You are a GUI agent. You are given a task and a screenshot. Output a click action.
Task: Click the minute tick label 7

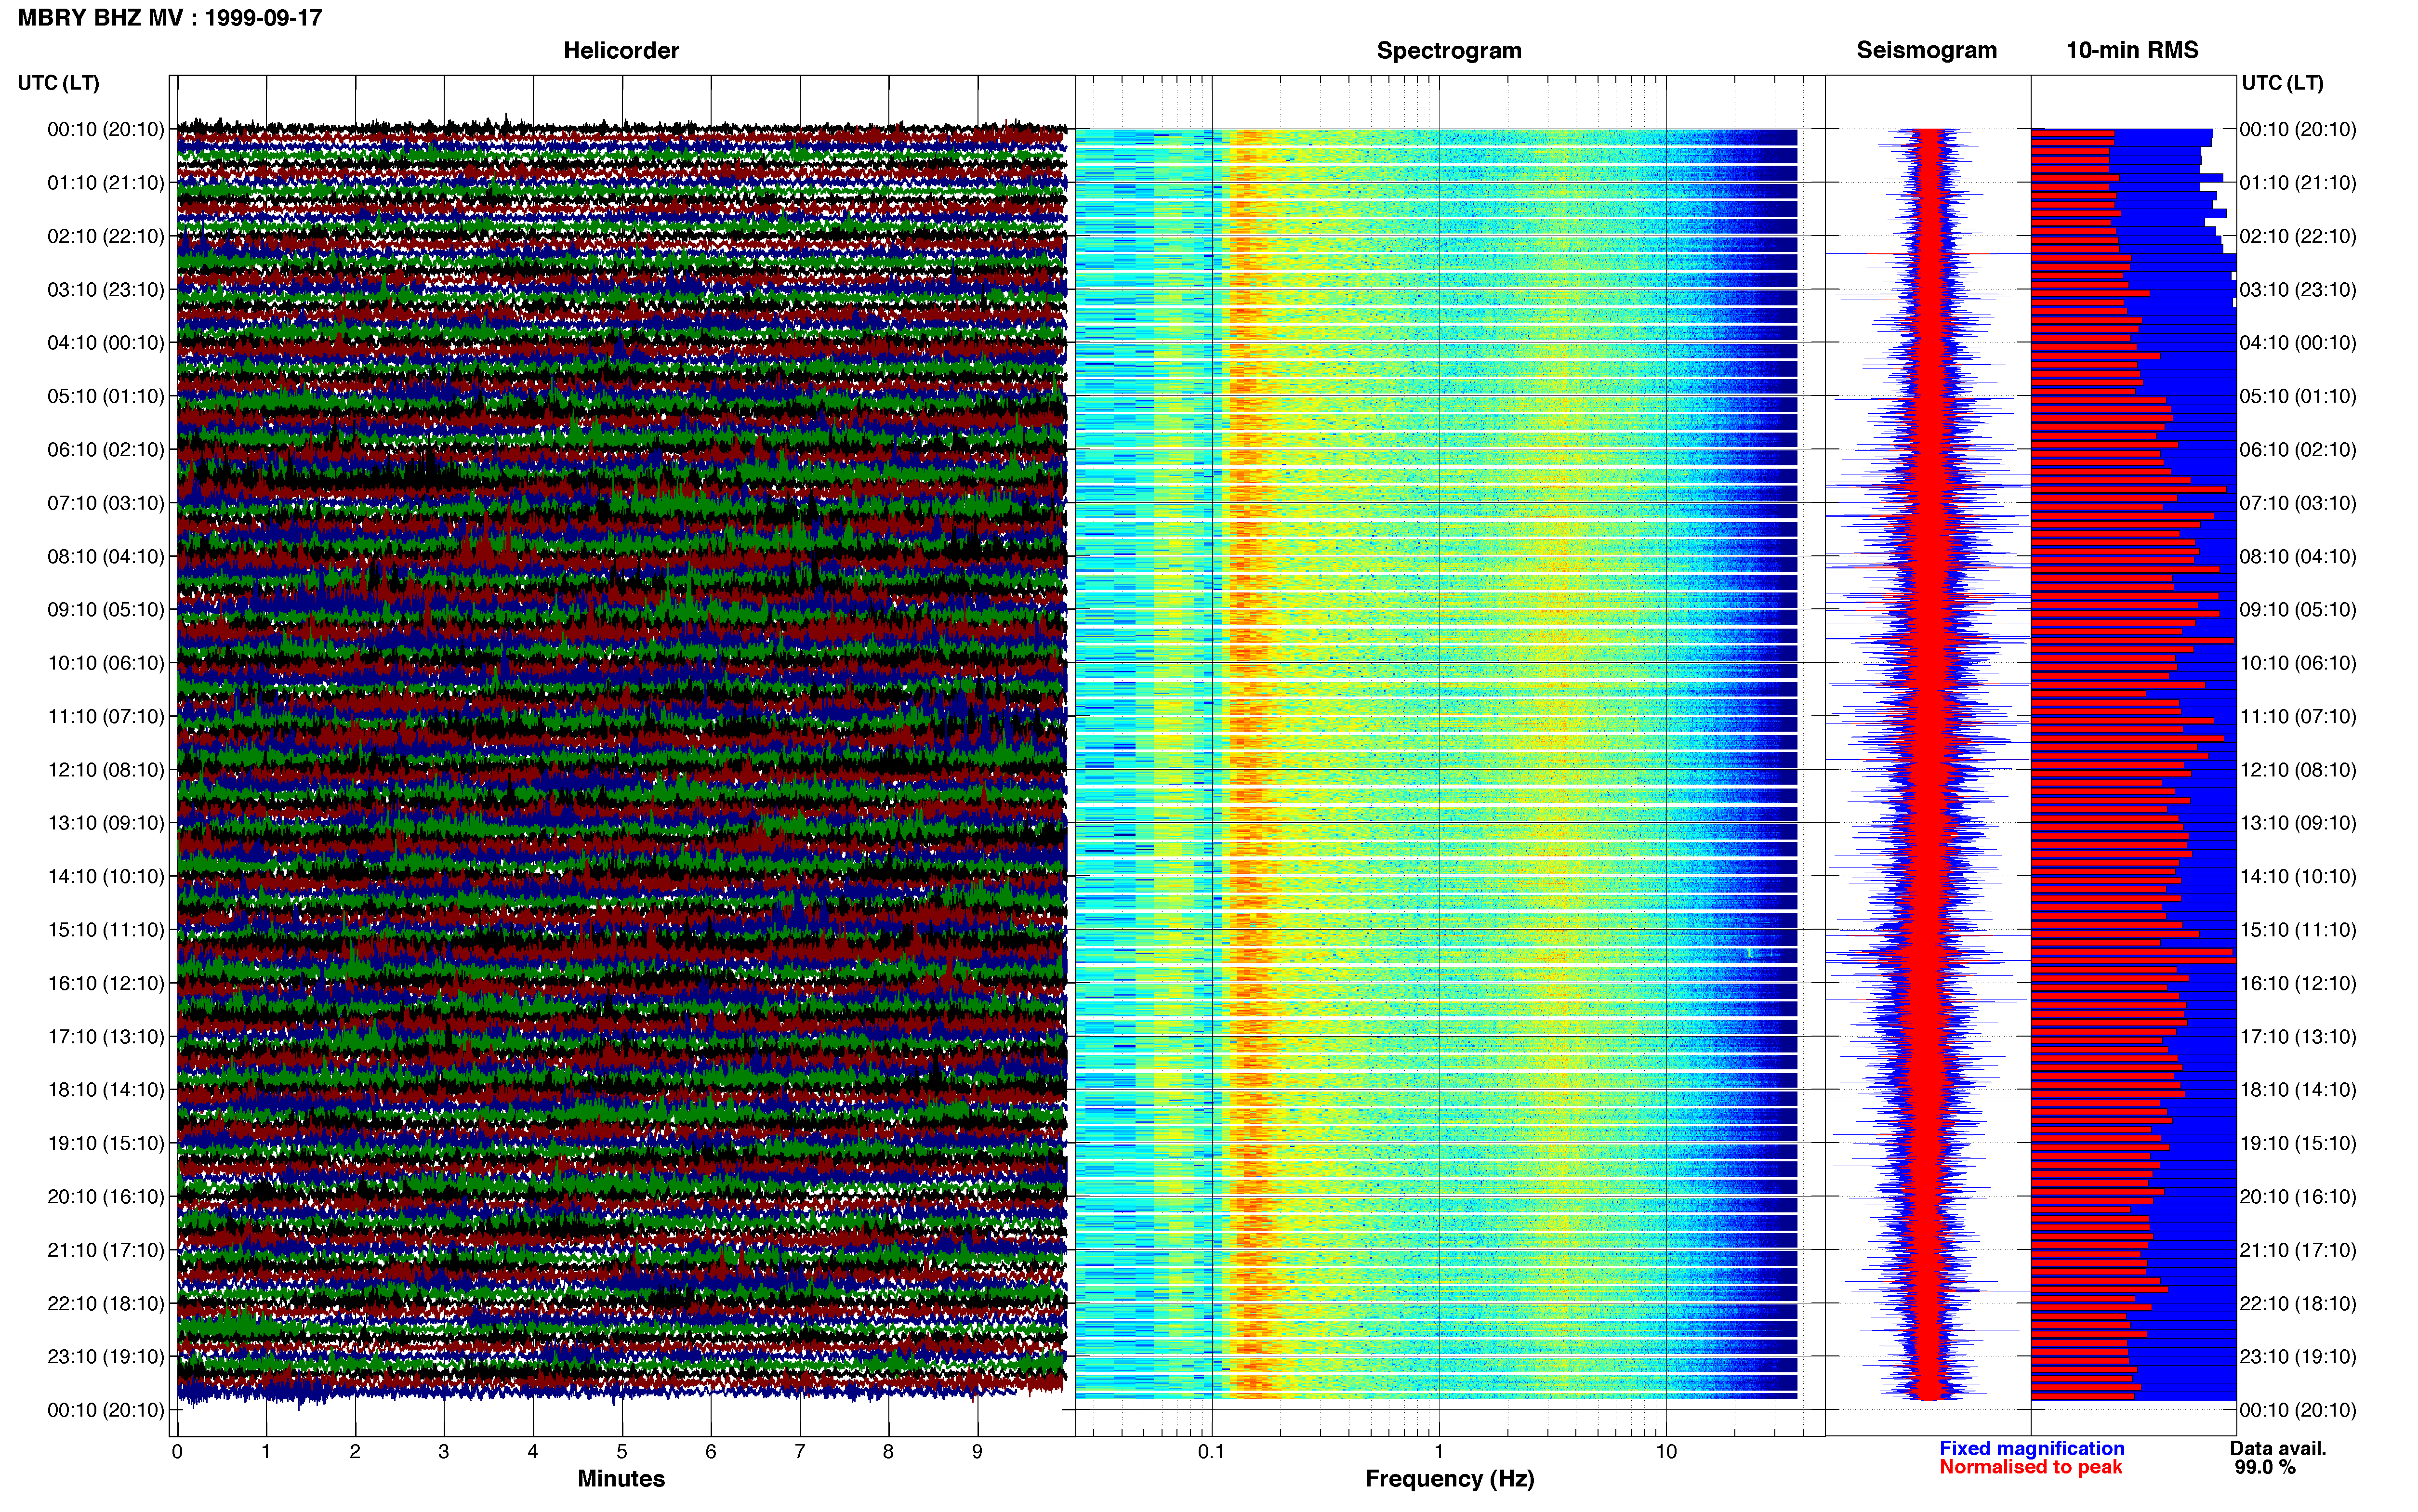pos(800,1452)
